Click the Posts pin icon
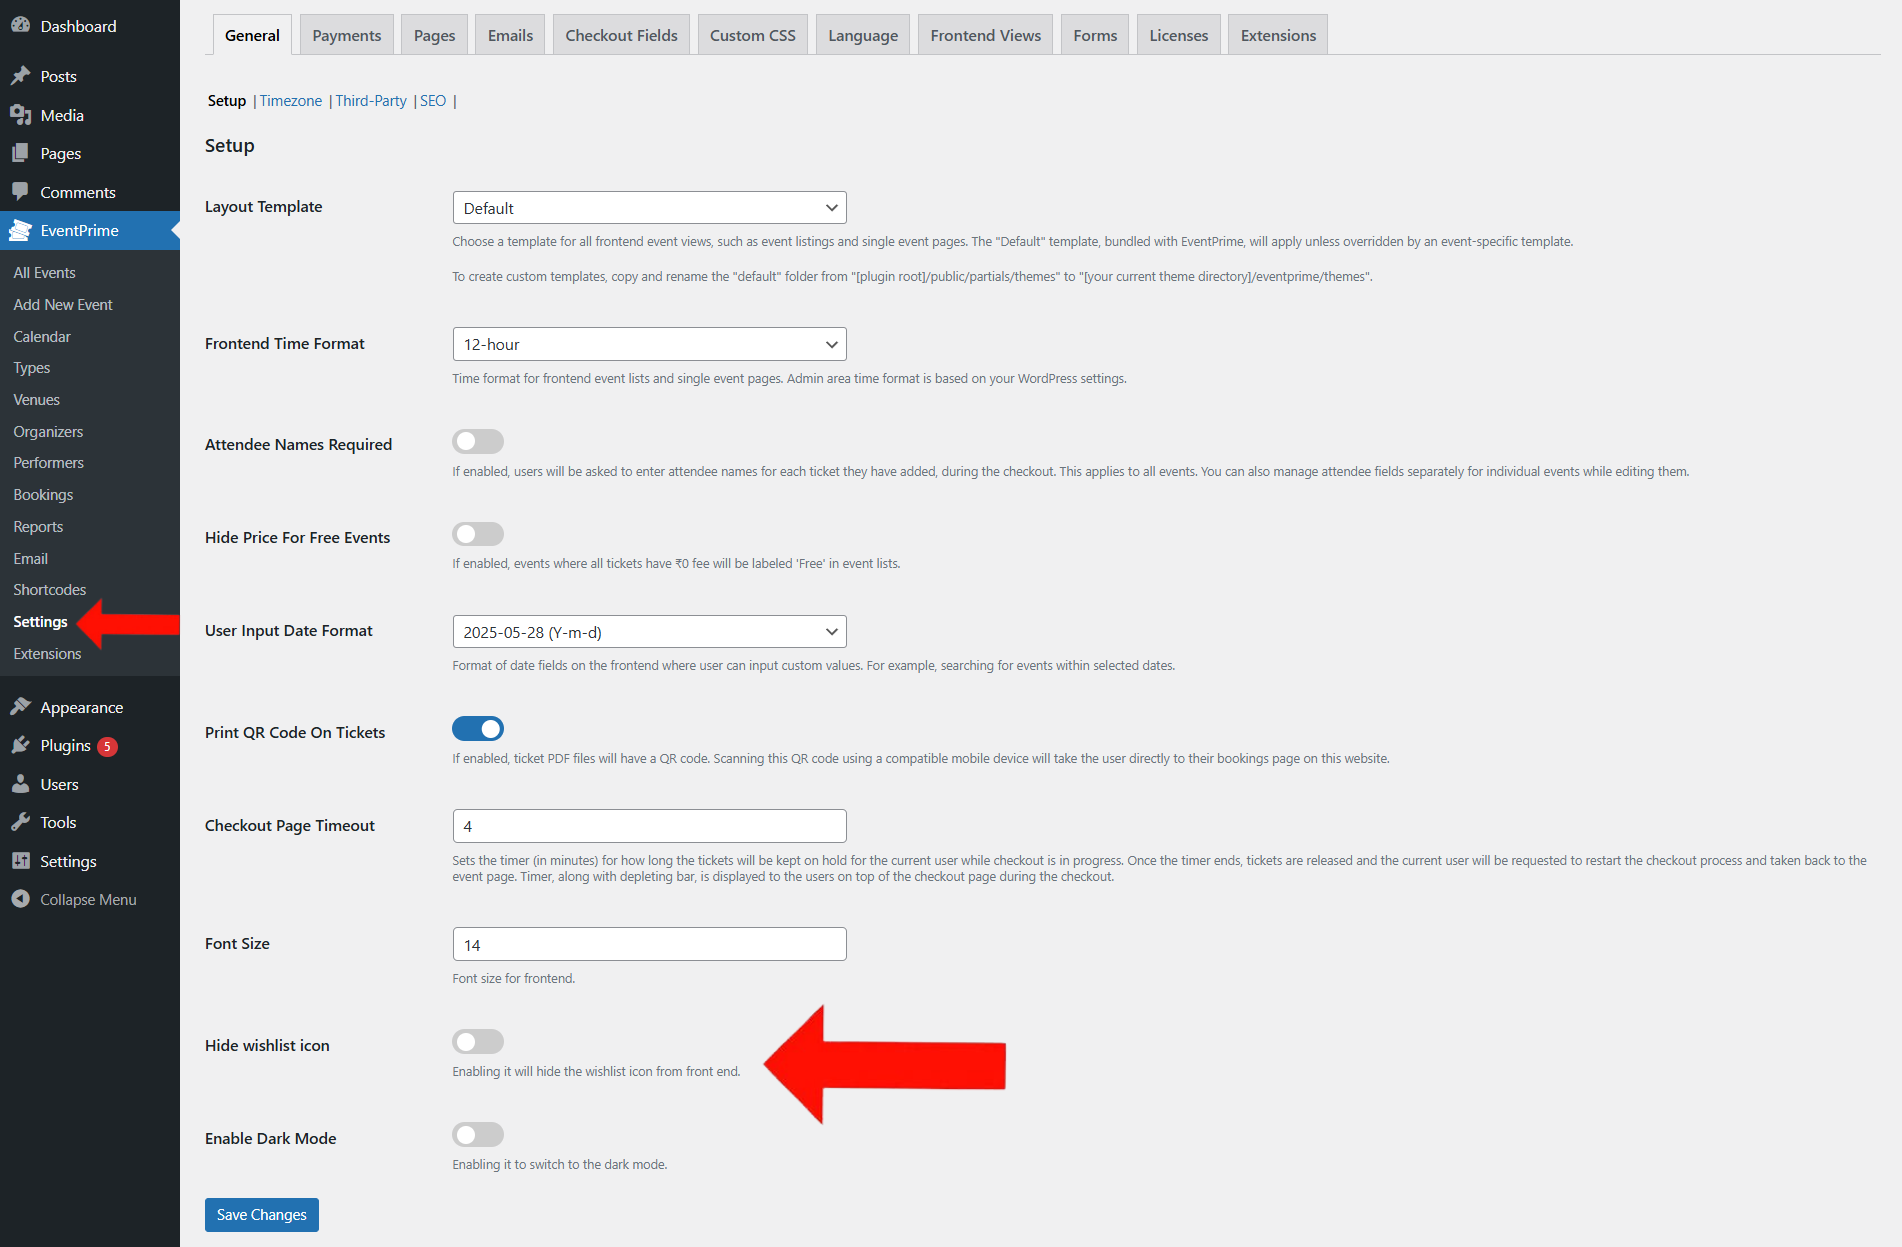 (20, 76)
